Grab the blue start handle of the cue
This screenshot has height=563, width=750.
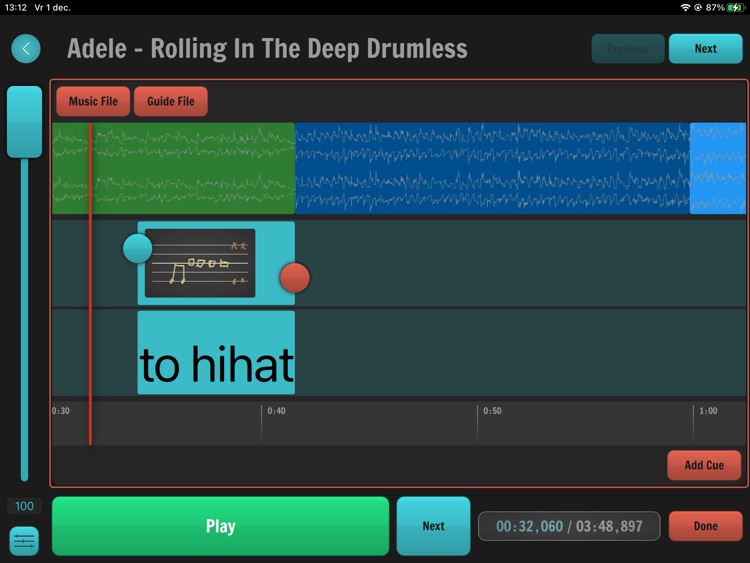(x=138, y=248)
